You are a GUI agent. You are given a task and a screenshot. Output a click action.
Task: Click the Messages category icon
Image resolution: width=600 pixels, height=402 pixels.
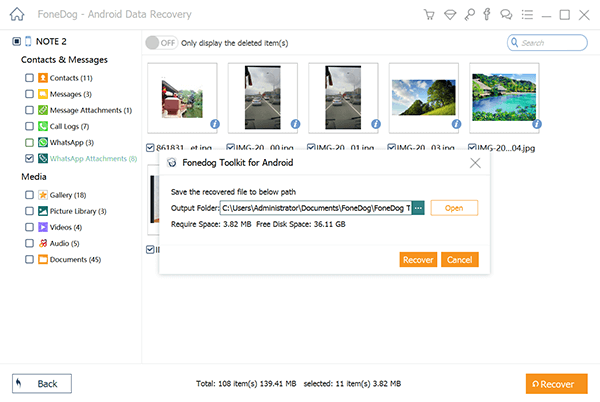43,94
